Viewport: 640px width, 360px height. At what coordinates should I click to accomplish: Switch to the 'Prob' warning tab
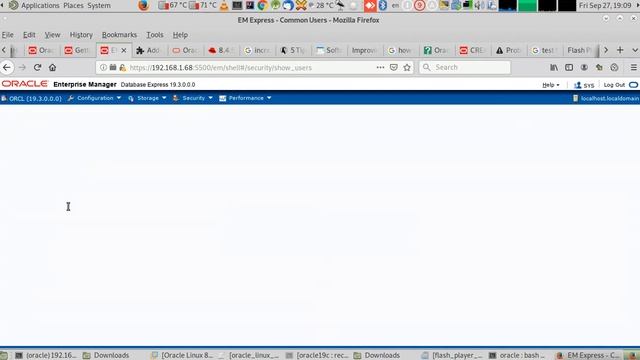point(508,50)
